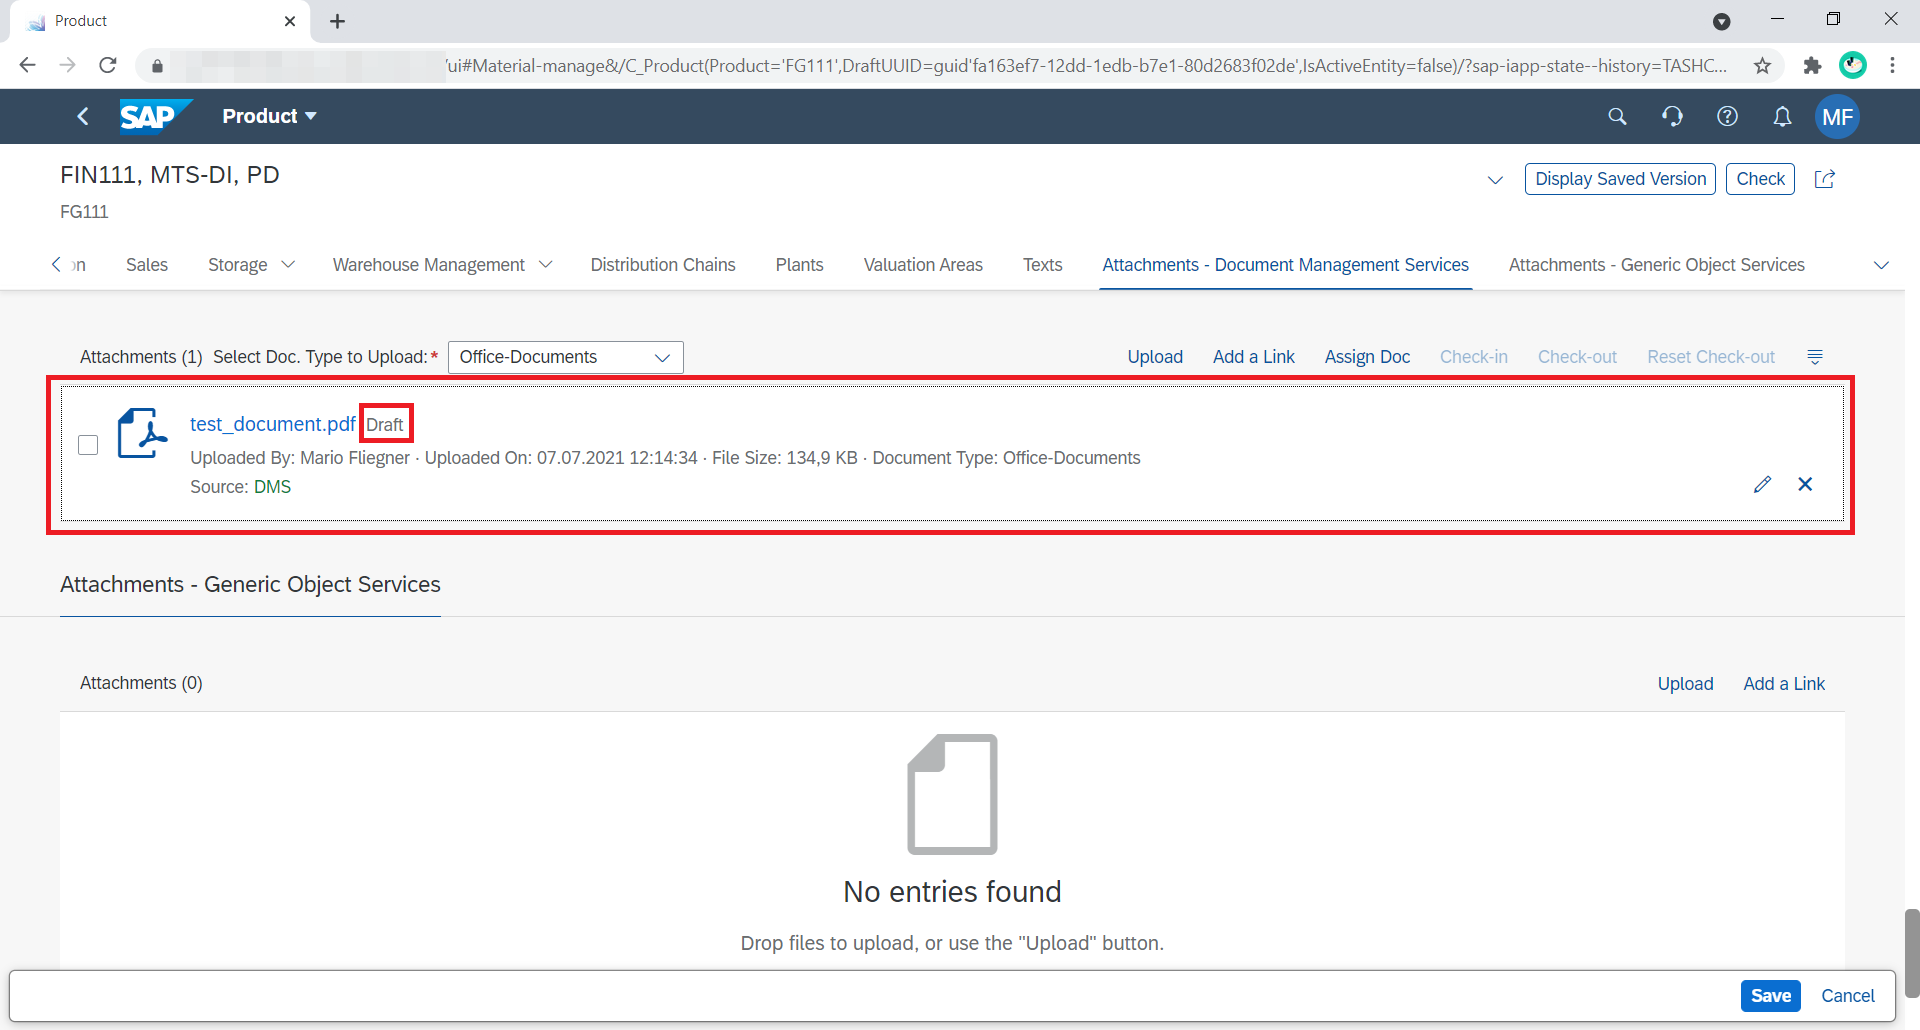Open the attachment list settings icon
Viewport: 1920px width, 1030px height.
click(1815, 357)
